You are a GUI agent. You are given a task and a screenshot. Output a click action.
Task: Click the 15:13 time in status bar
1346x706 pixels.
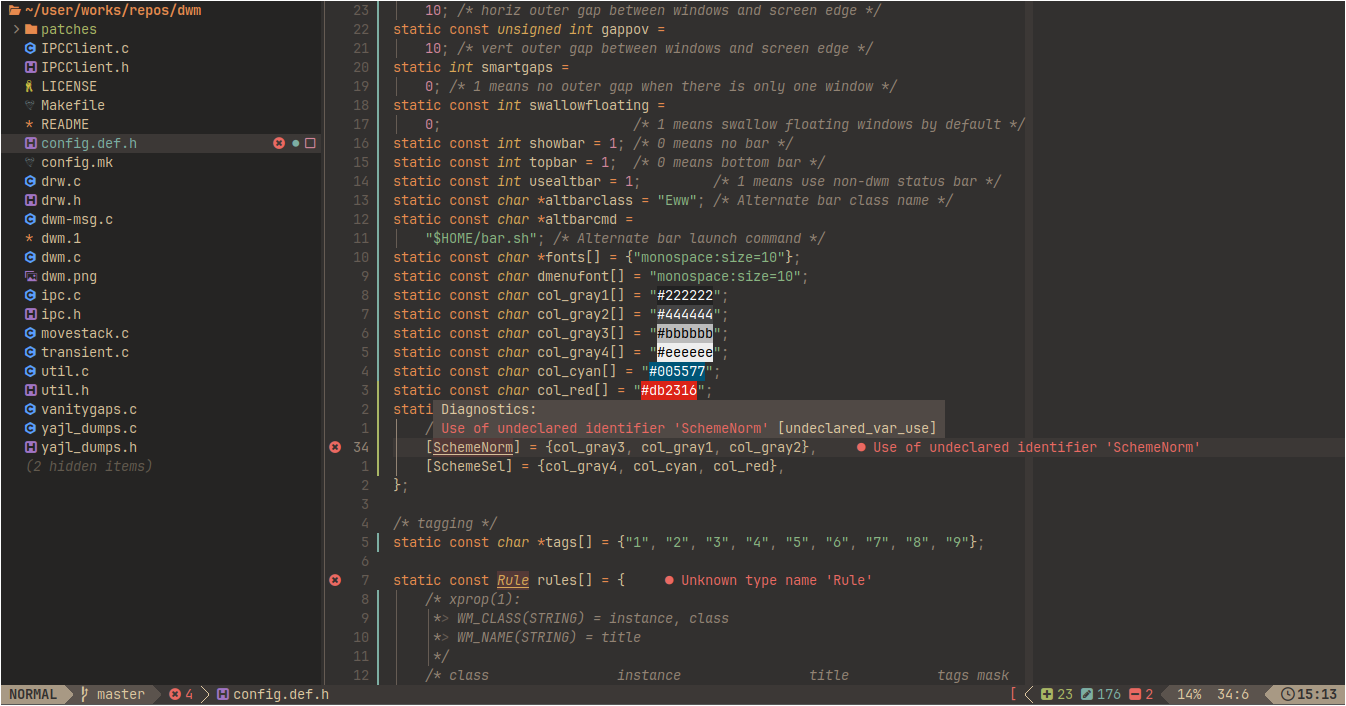point(1317,694)
